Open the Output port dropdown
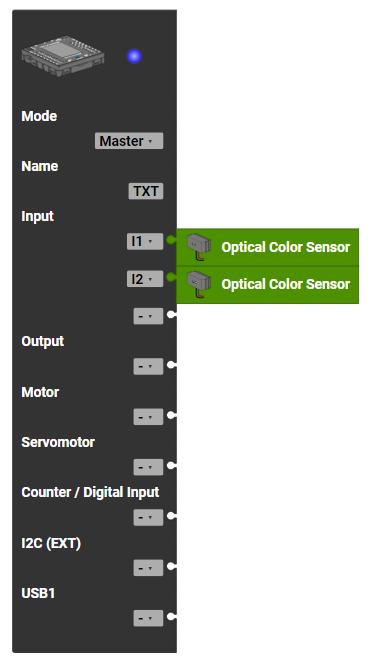The image size is (374, 664). tap(148, 366)
